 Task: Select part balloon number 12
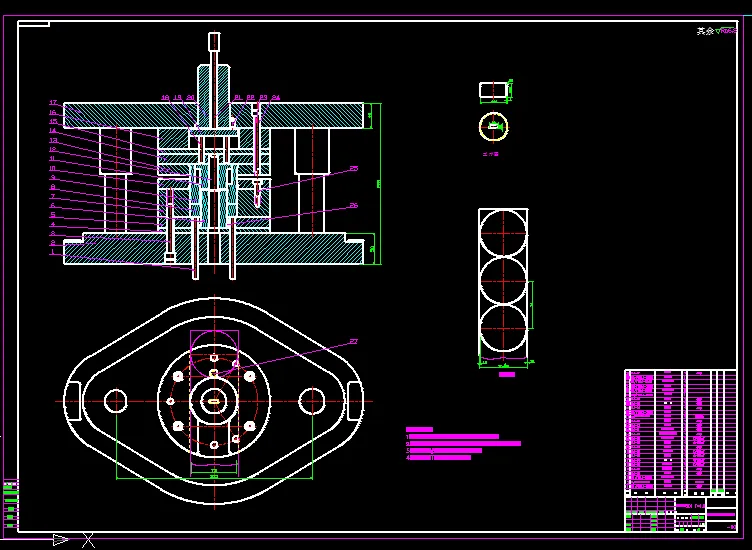click(53, 149)
